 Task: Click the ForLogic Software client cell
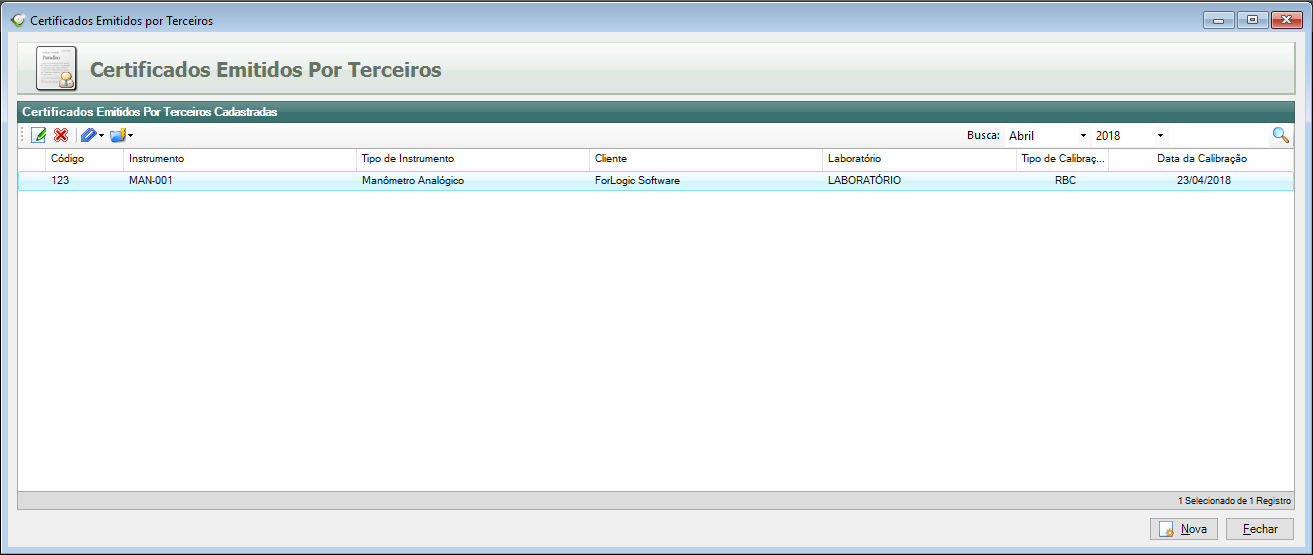pyautogui.click(x=706, y=181)
